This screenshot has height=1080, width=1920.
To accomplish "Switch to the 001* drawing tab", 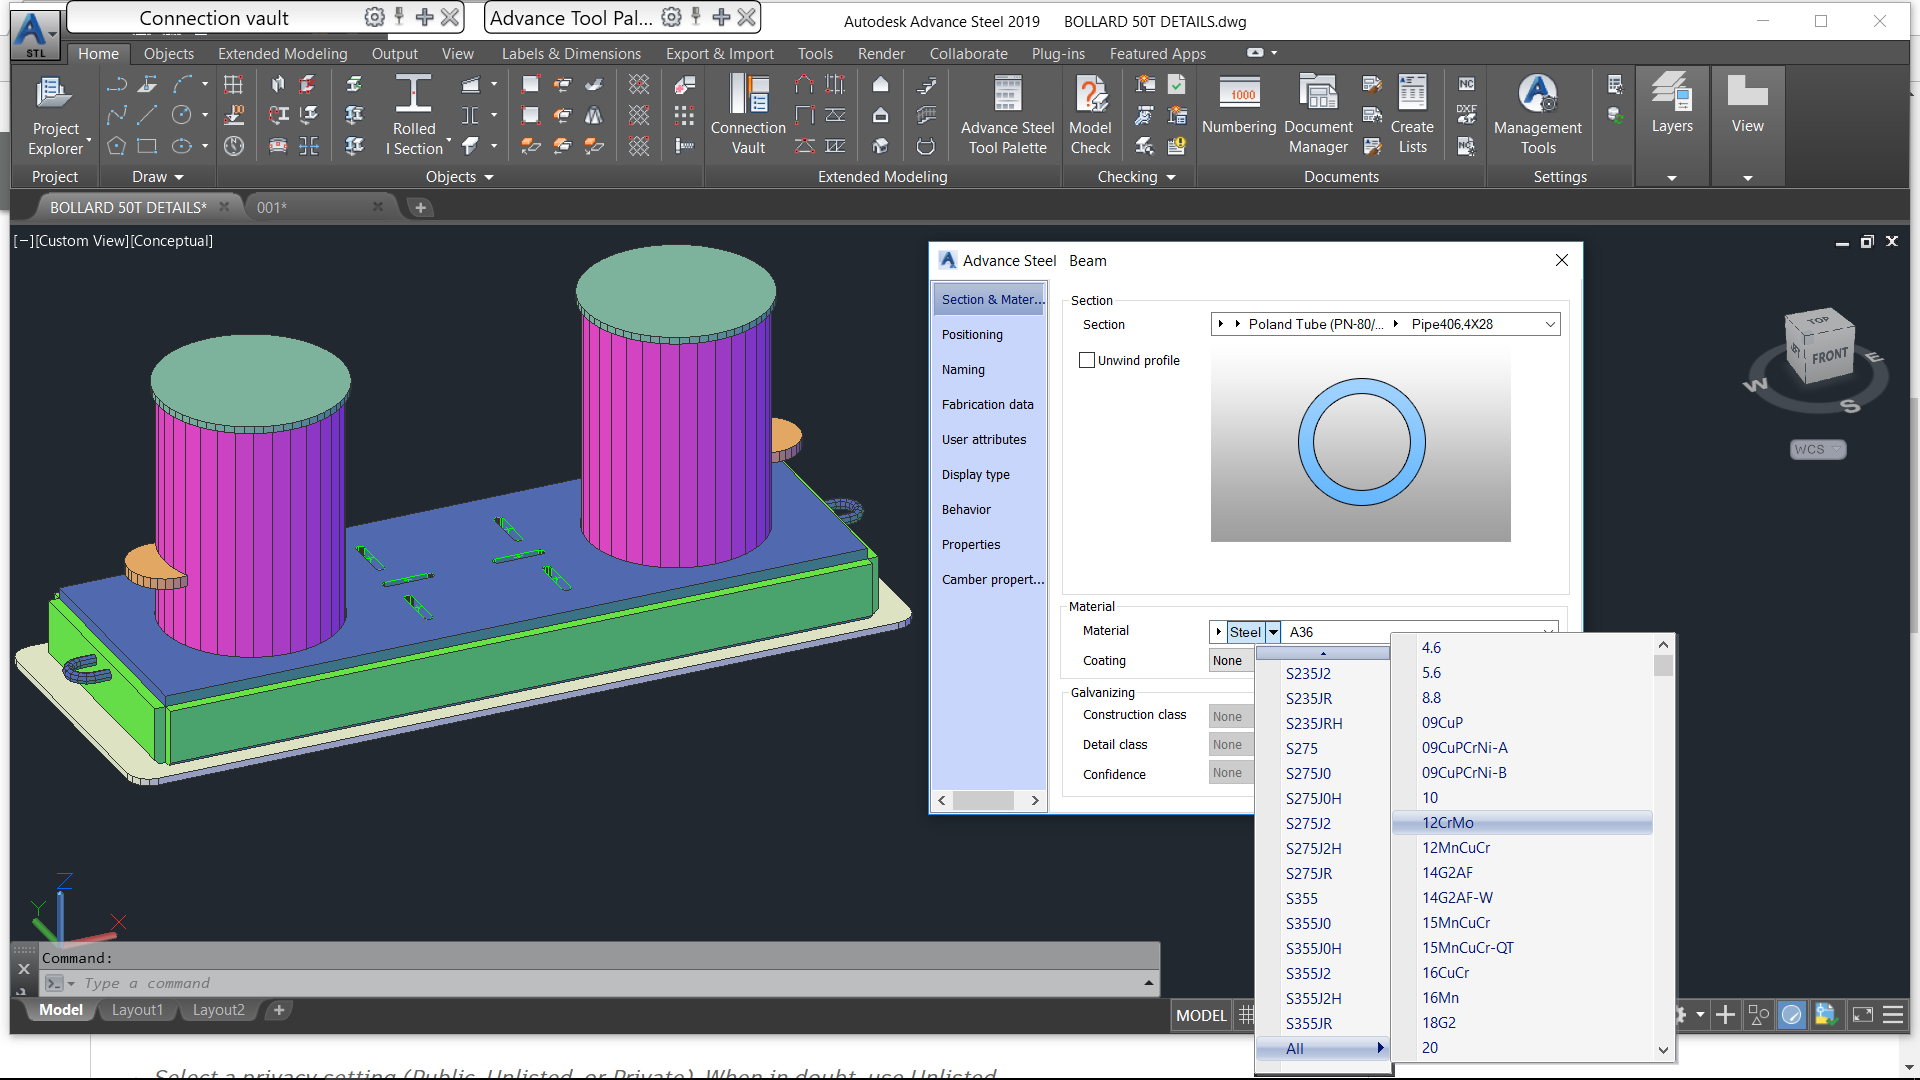I will [272, 207].
